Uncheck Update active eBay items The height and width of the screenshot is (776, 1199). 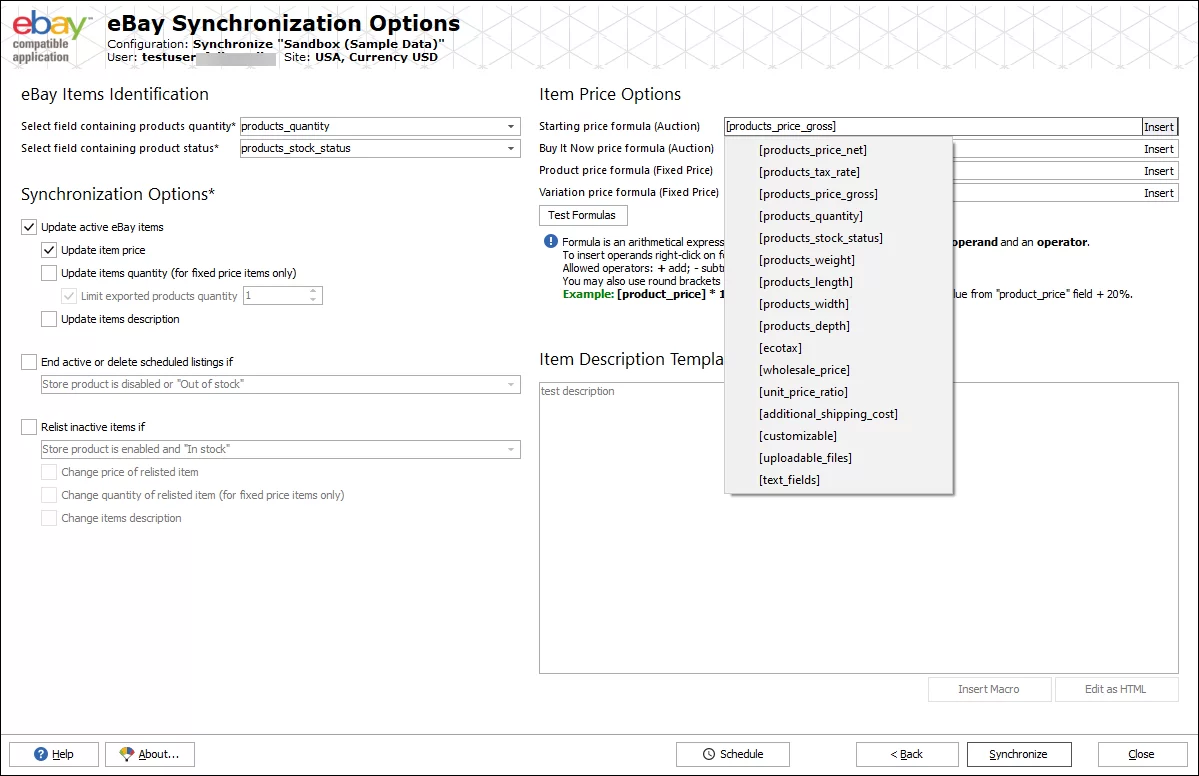(29, 227)
